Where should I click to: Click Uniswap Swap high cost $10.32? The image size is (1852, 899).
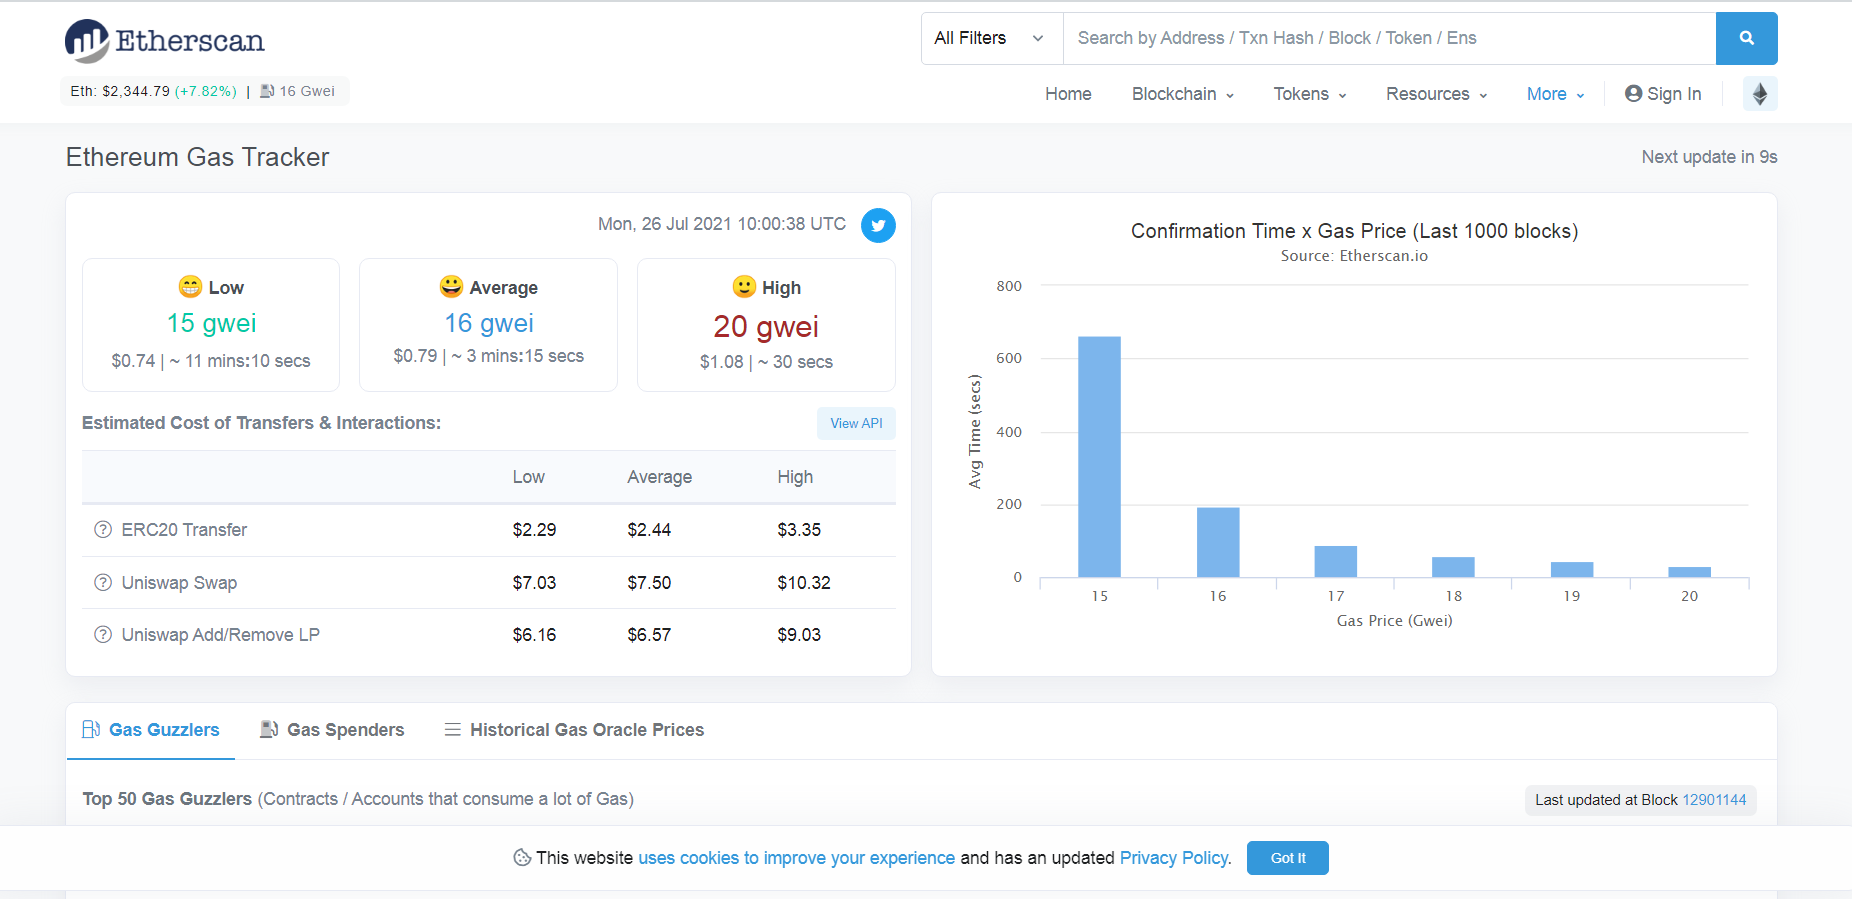804,583
